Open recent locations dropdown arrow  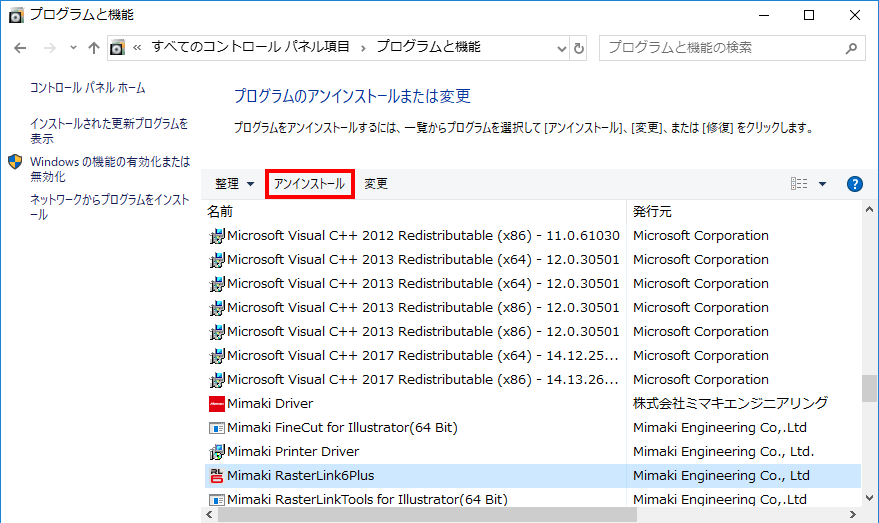[73, 48]
